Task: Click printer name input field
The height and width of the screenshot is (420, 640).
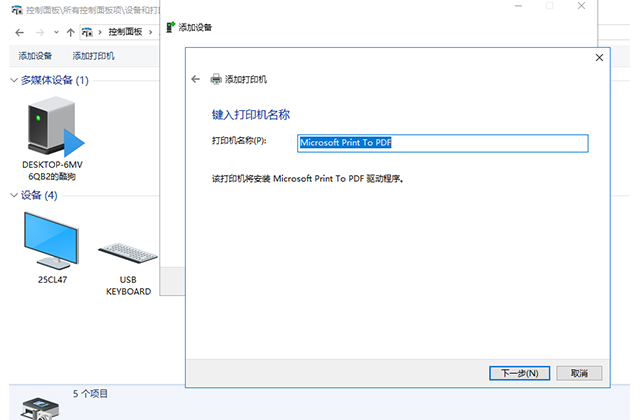Action: click(442, 143)
